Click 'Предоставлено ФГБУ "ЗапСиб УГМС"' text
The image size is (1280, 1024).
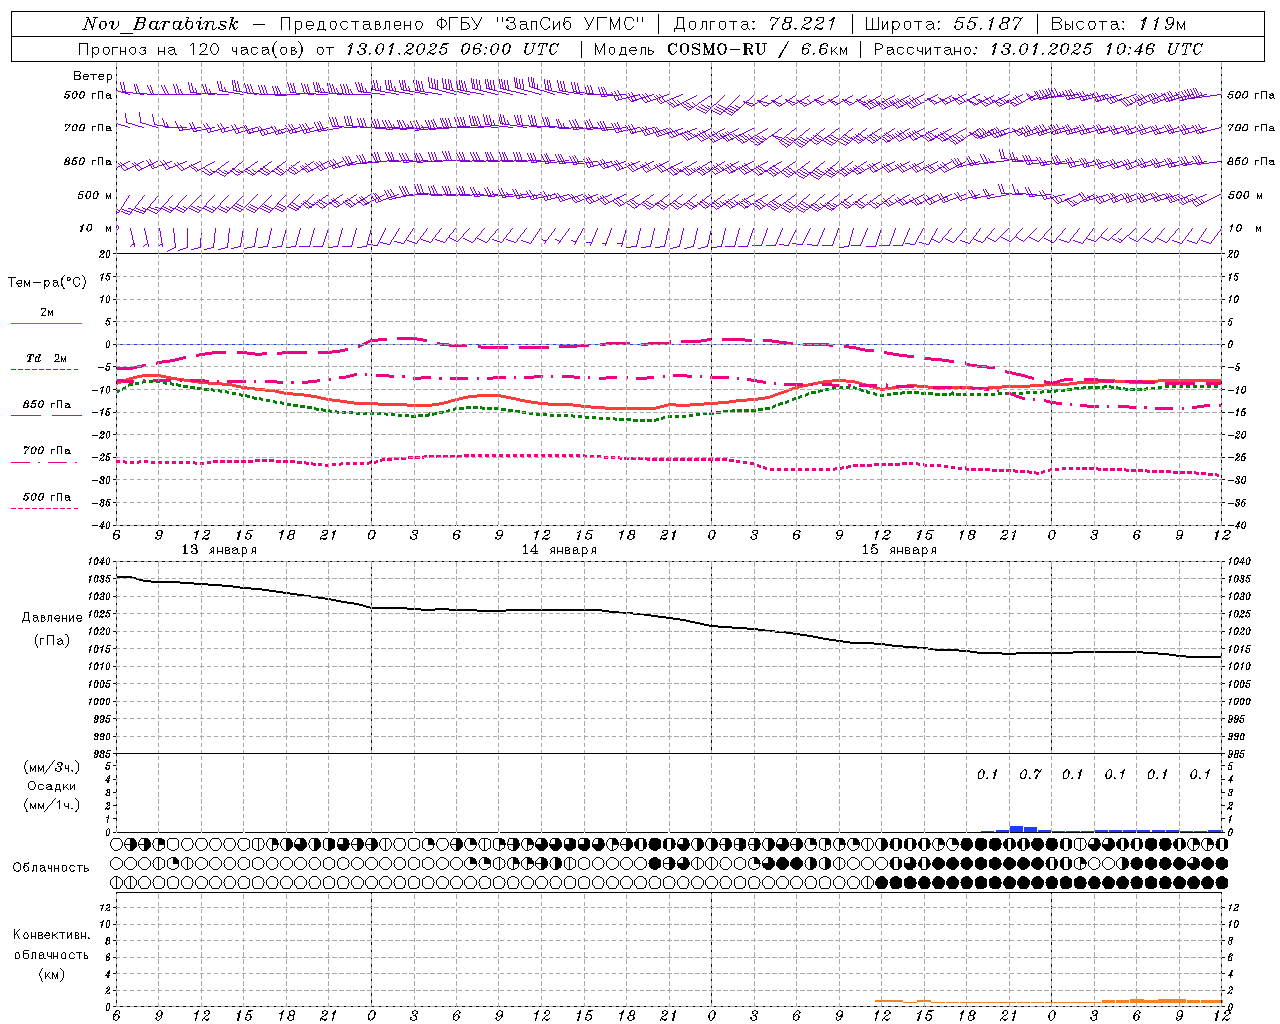coord(462,24)
